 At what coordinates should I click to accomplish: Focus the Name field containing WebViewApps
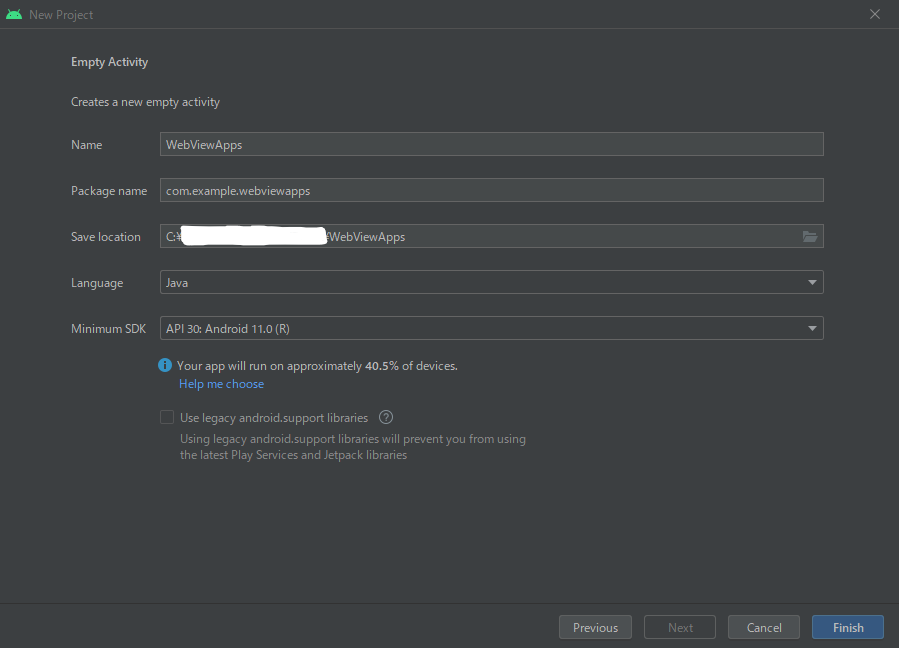click(x=490, y=144)
